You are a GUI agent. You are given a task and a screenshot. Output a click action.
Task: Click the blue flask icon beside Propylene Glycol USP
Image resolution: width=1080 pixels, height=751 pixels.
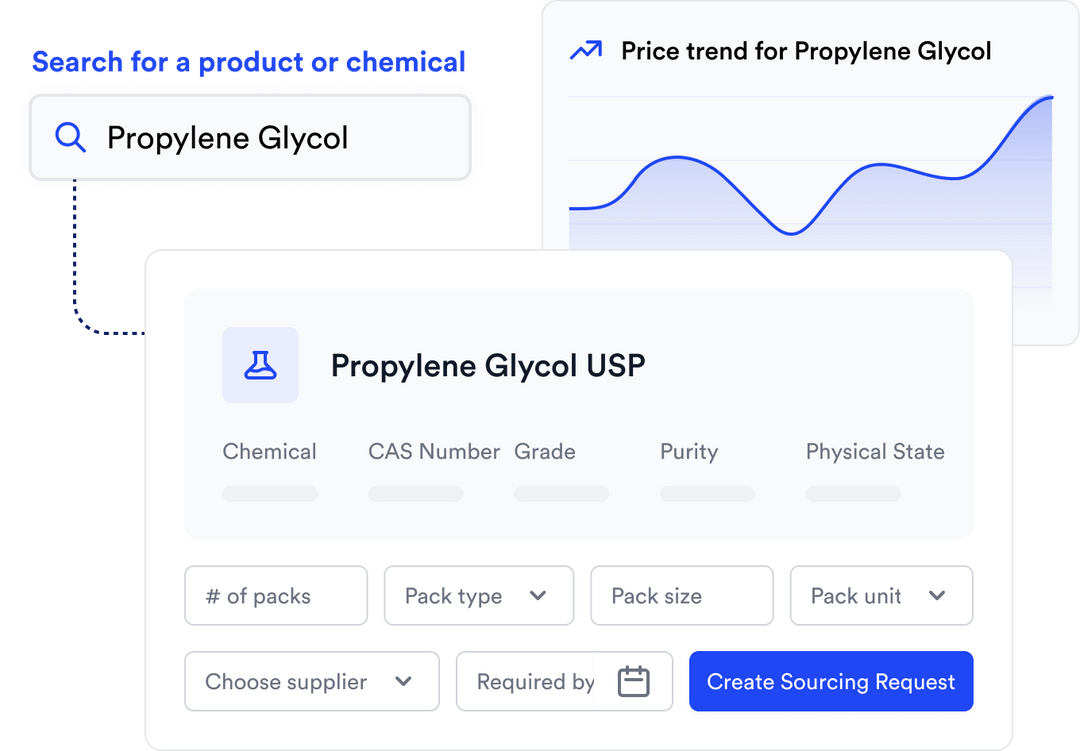[260, 365]
